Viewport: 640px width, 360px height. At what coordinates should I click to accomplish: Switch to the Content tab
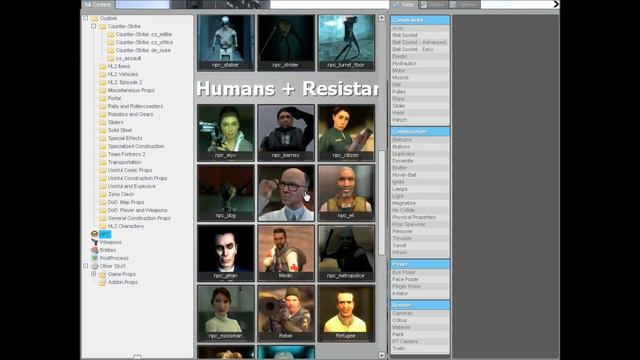pos(98,4)
